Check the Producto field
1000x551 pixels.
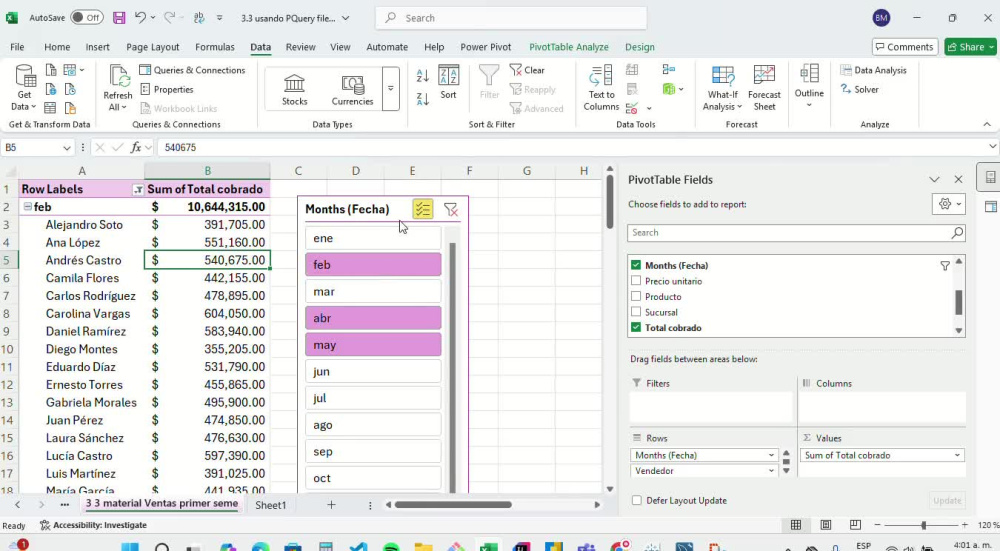coord(636,297)
